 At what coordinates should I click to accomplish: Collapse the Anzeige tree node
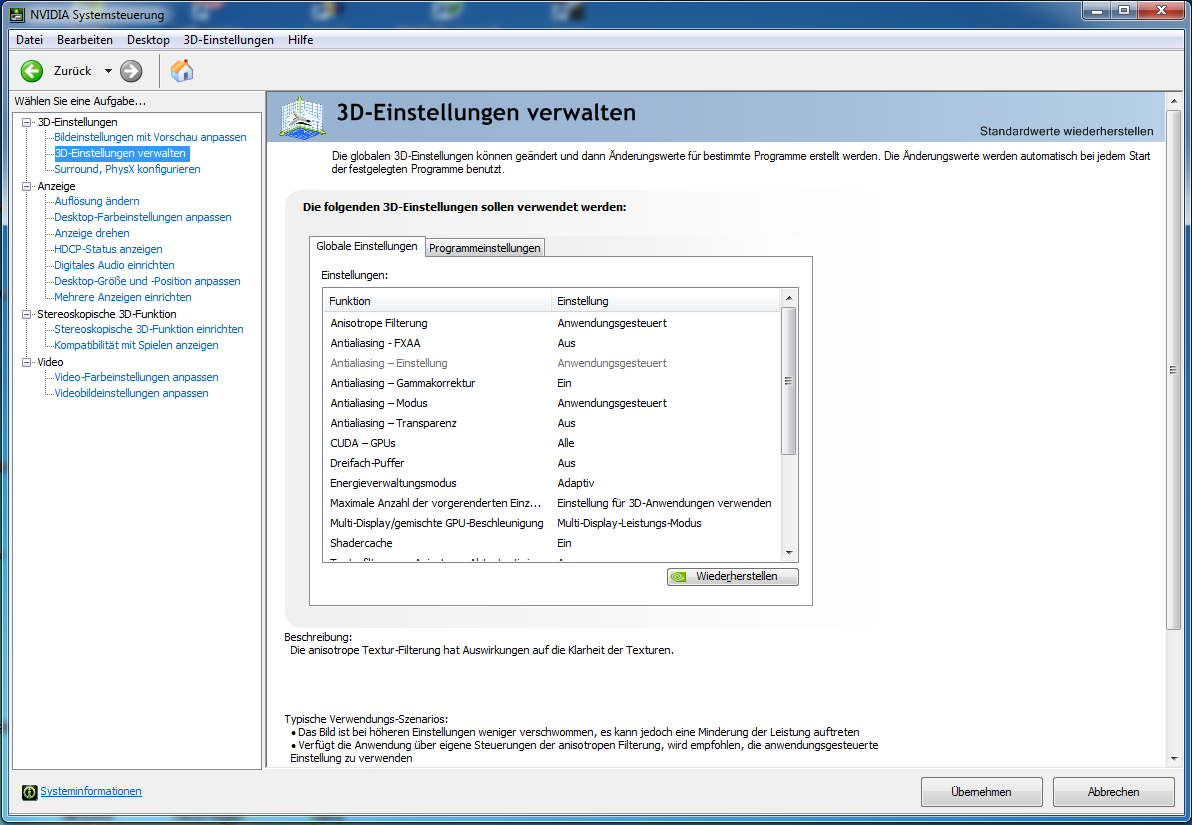(x=27, y=186)
